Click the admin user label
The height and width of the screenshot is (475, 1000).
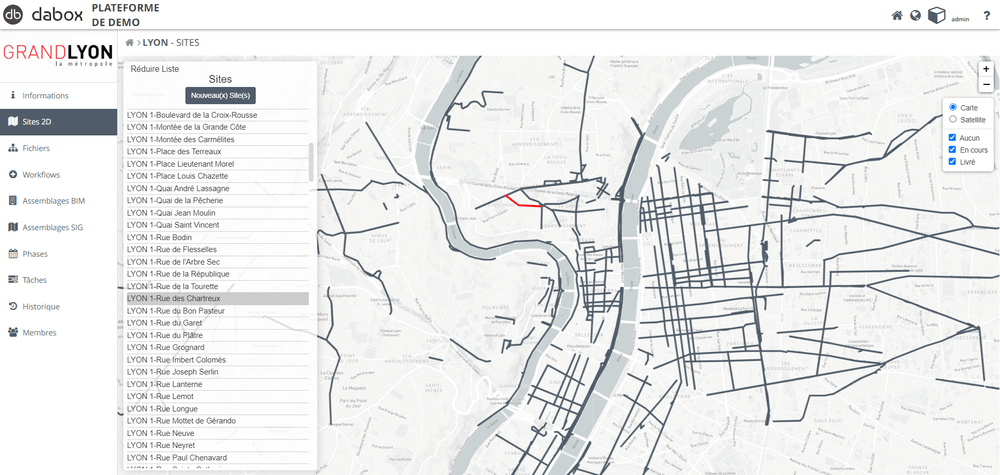960,19
